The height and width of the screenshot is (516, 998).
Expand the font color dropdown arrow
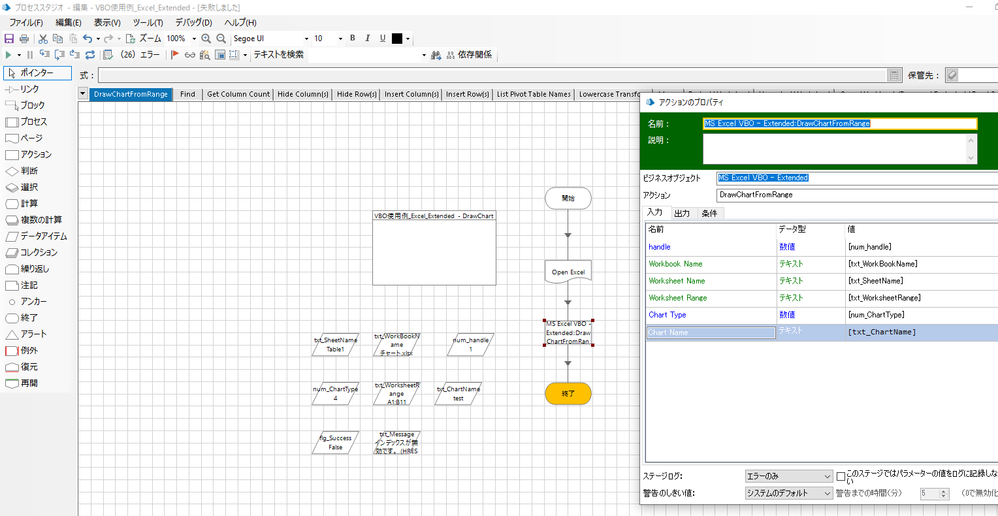(x=407, y=38)
